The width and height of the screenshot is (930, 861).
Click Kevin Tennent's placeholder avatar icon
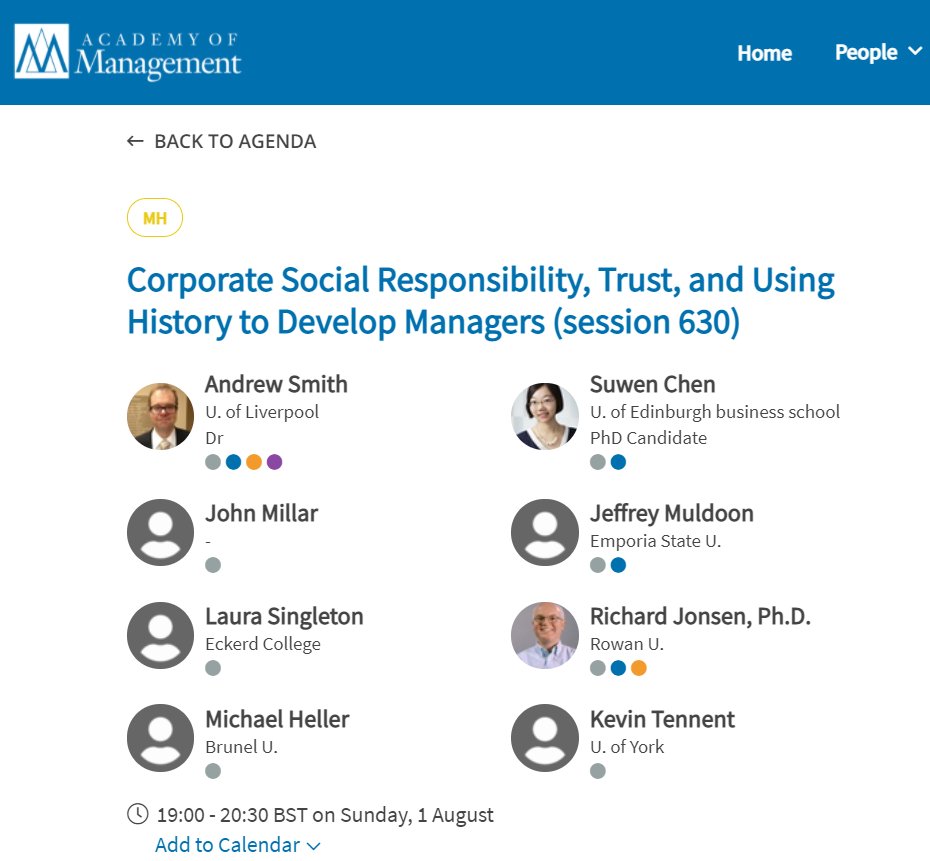point(544,738)
